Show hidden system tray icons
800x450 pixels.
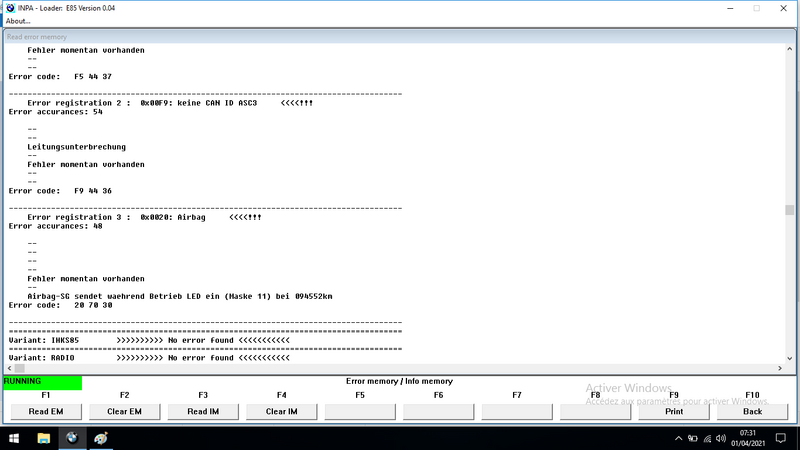tap(678, 438)
